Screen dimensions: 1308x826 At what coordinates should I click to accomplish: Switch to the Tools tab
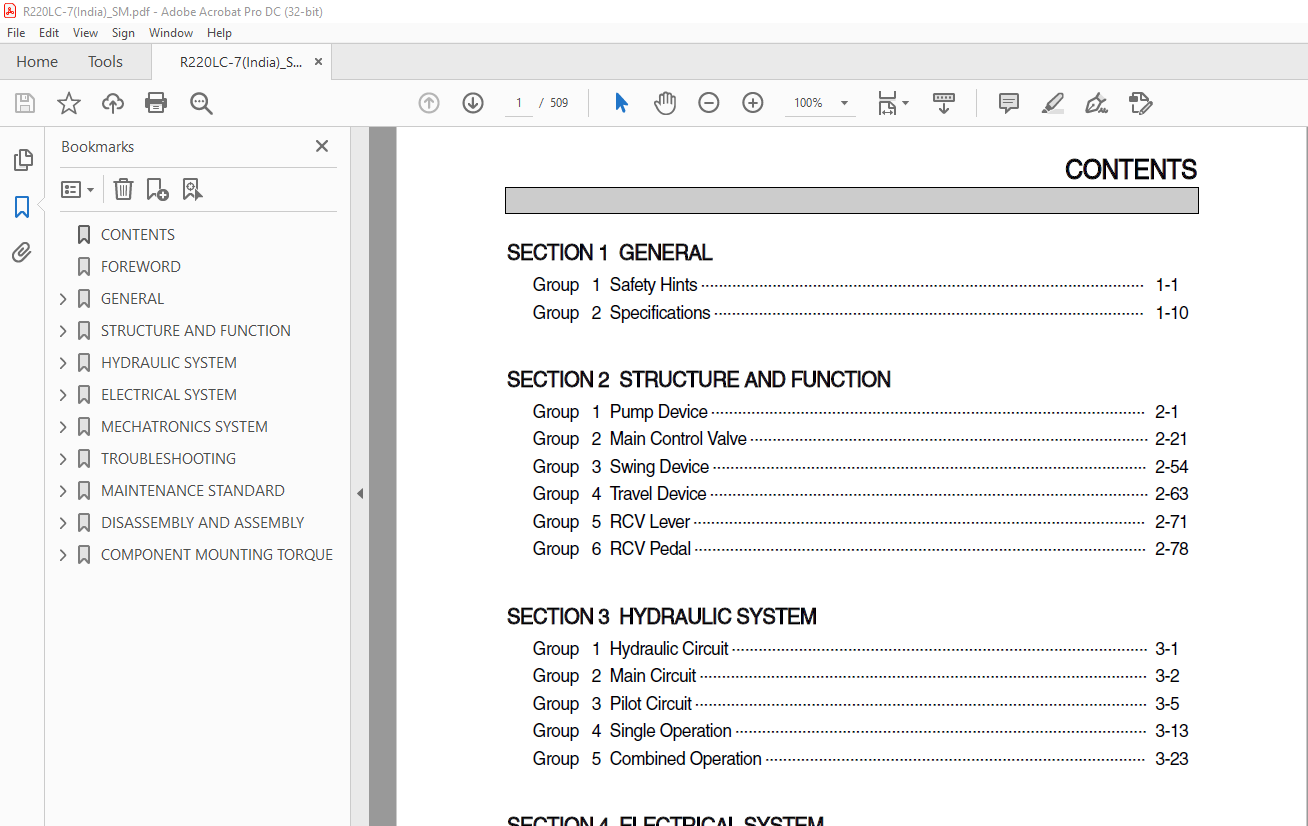[x=105, y=62]
